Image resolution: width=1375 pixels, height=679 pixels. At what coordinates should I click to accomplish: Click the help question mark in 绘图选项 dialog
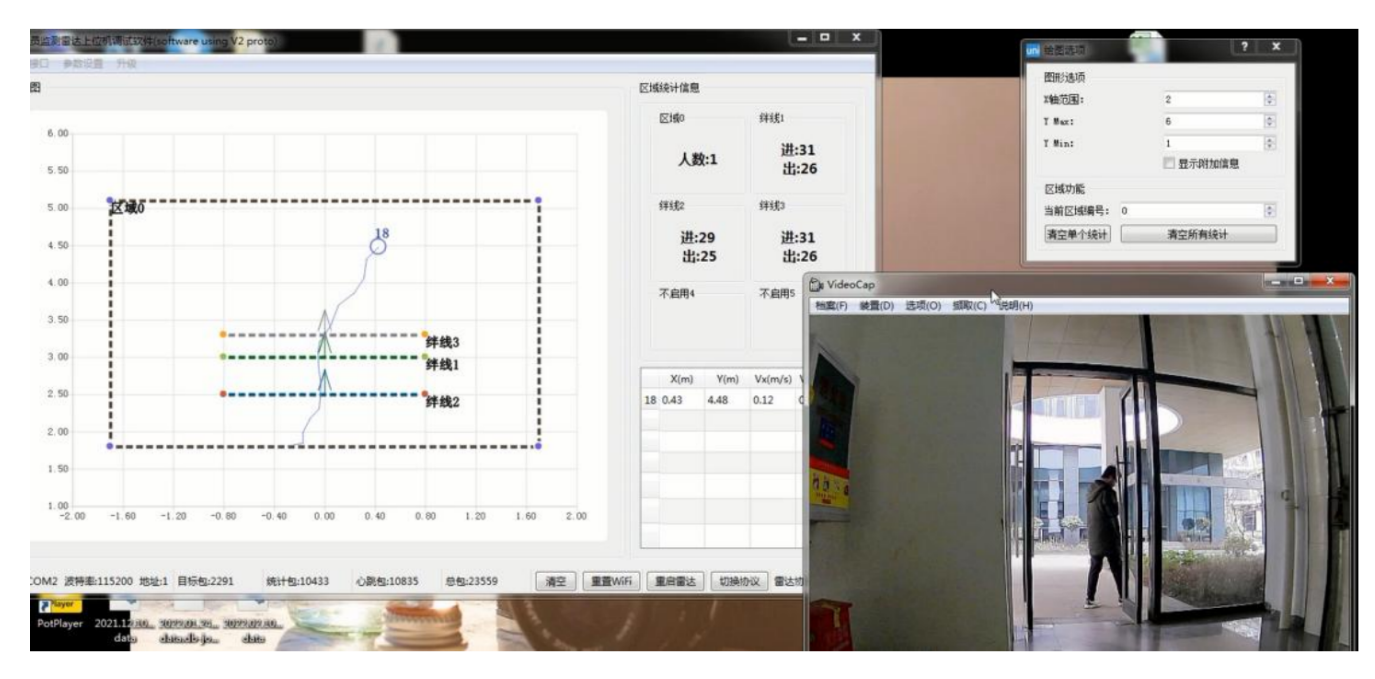(x=1244, y=48)
